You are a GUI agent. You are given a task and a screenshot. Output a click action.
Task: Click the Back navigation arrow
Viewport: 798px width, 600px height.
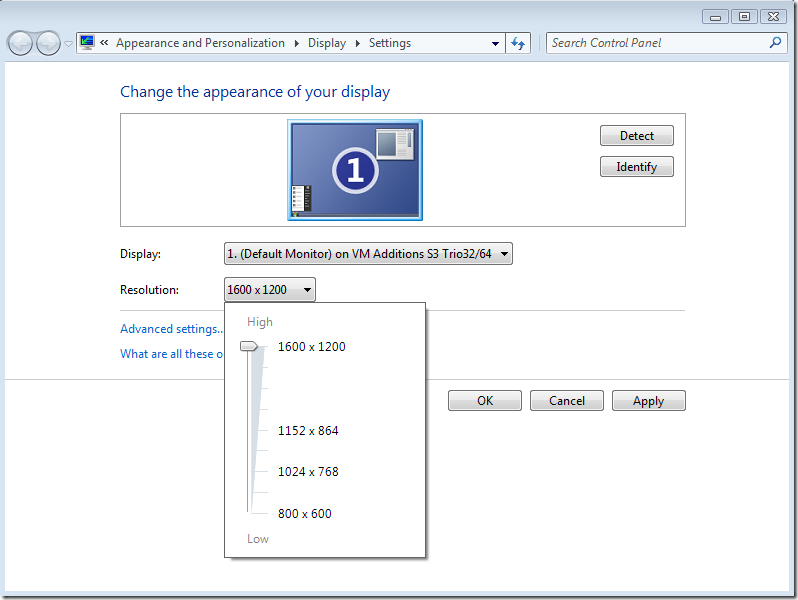(20, 43)
